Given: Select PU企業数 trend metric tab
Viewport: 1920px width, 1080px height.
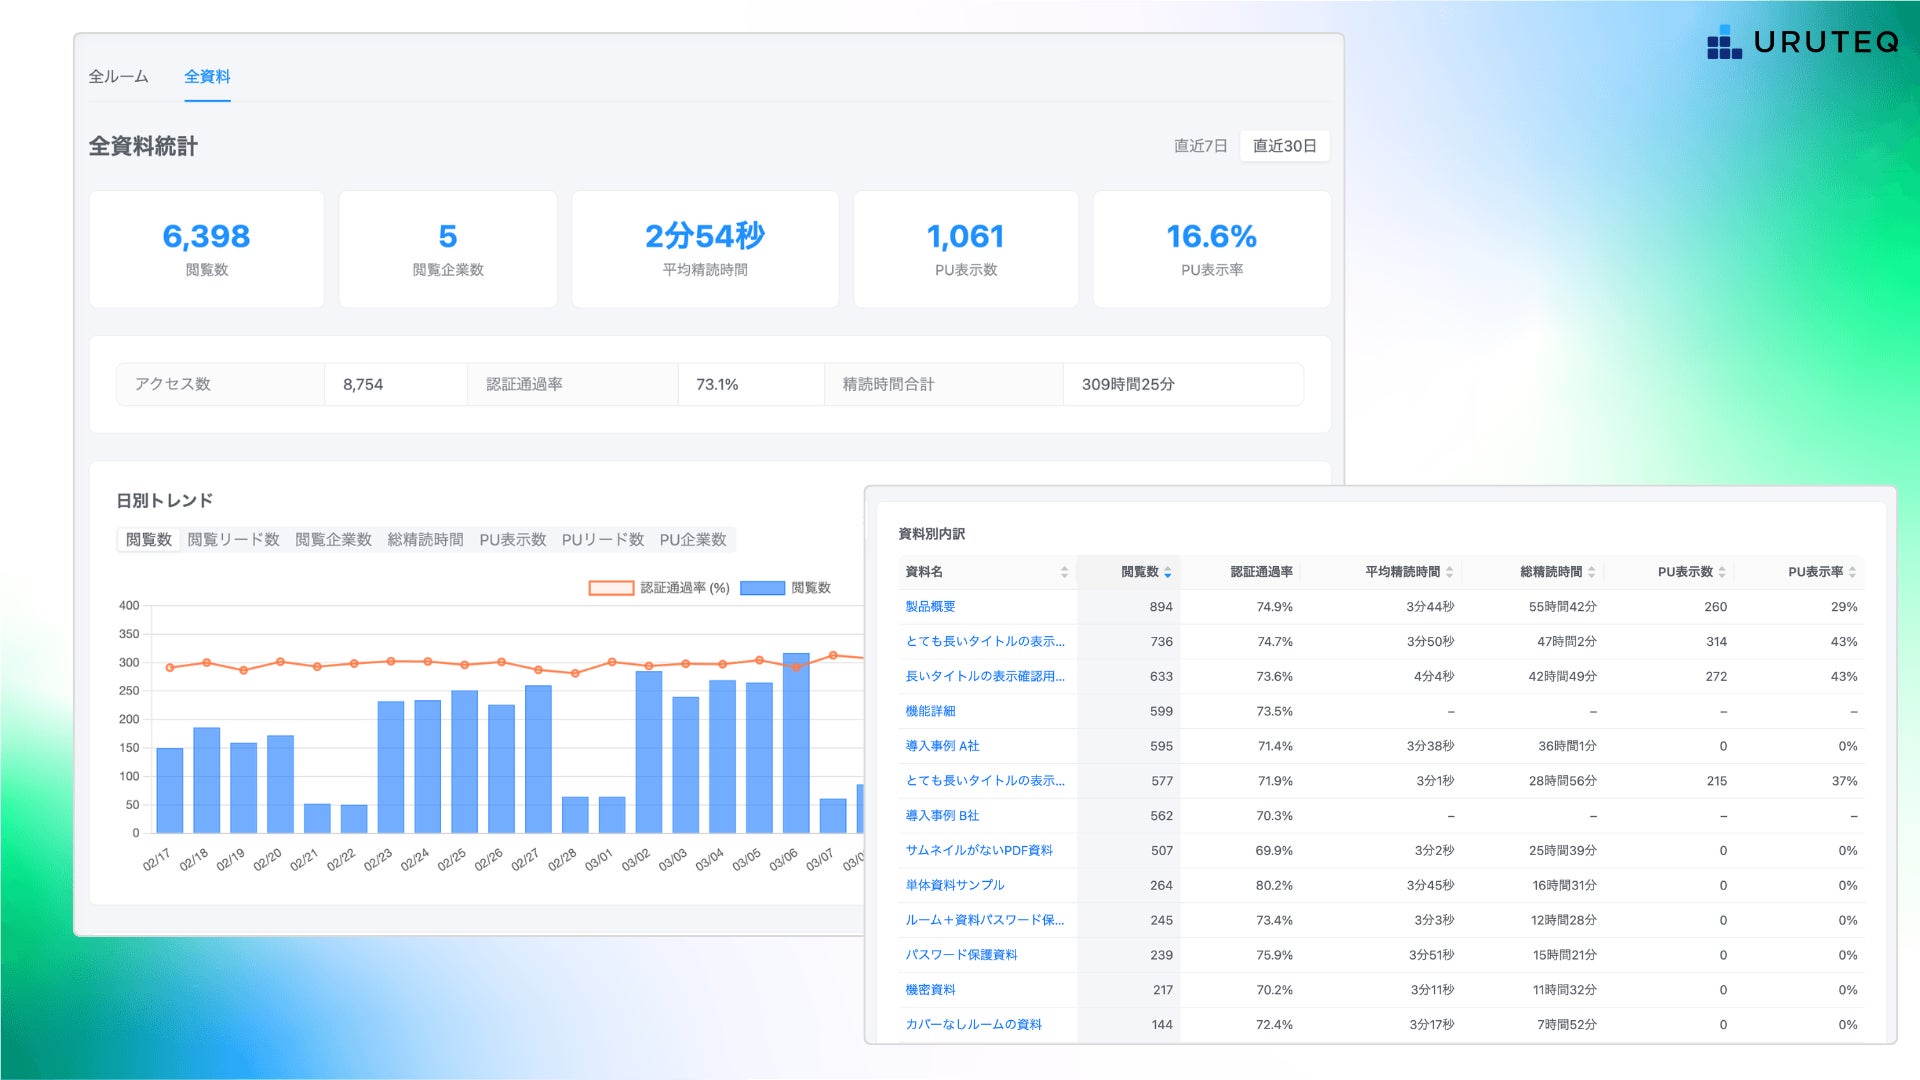Looking at the screenshot, I should pos(692,540).
